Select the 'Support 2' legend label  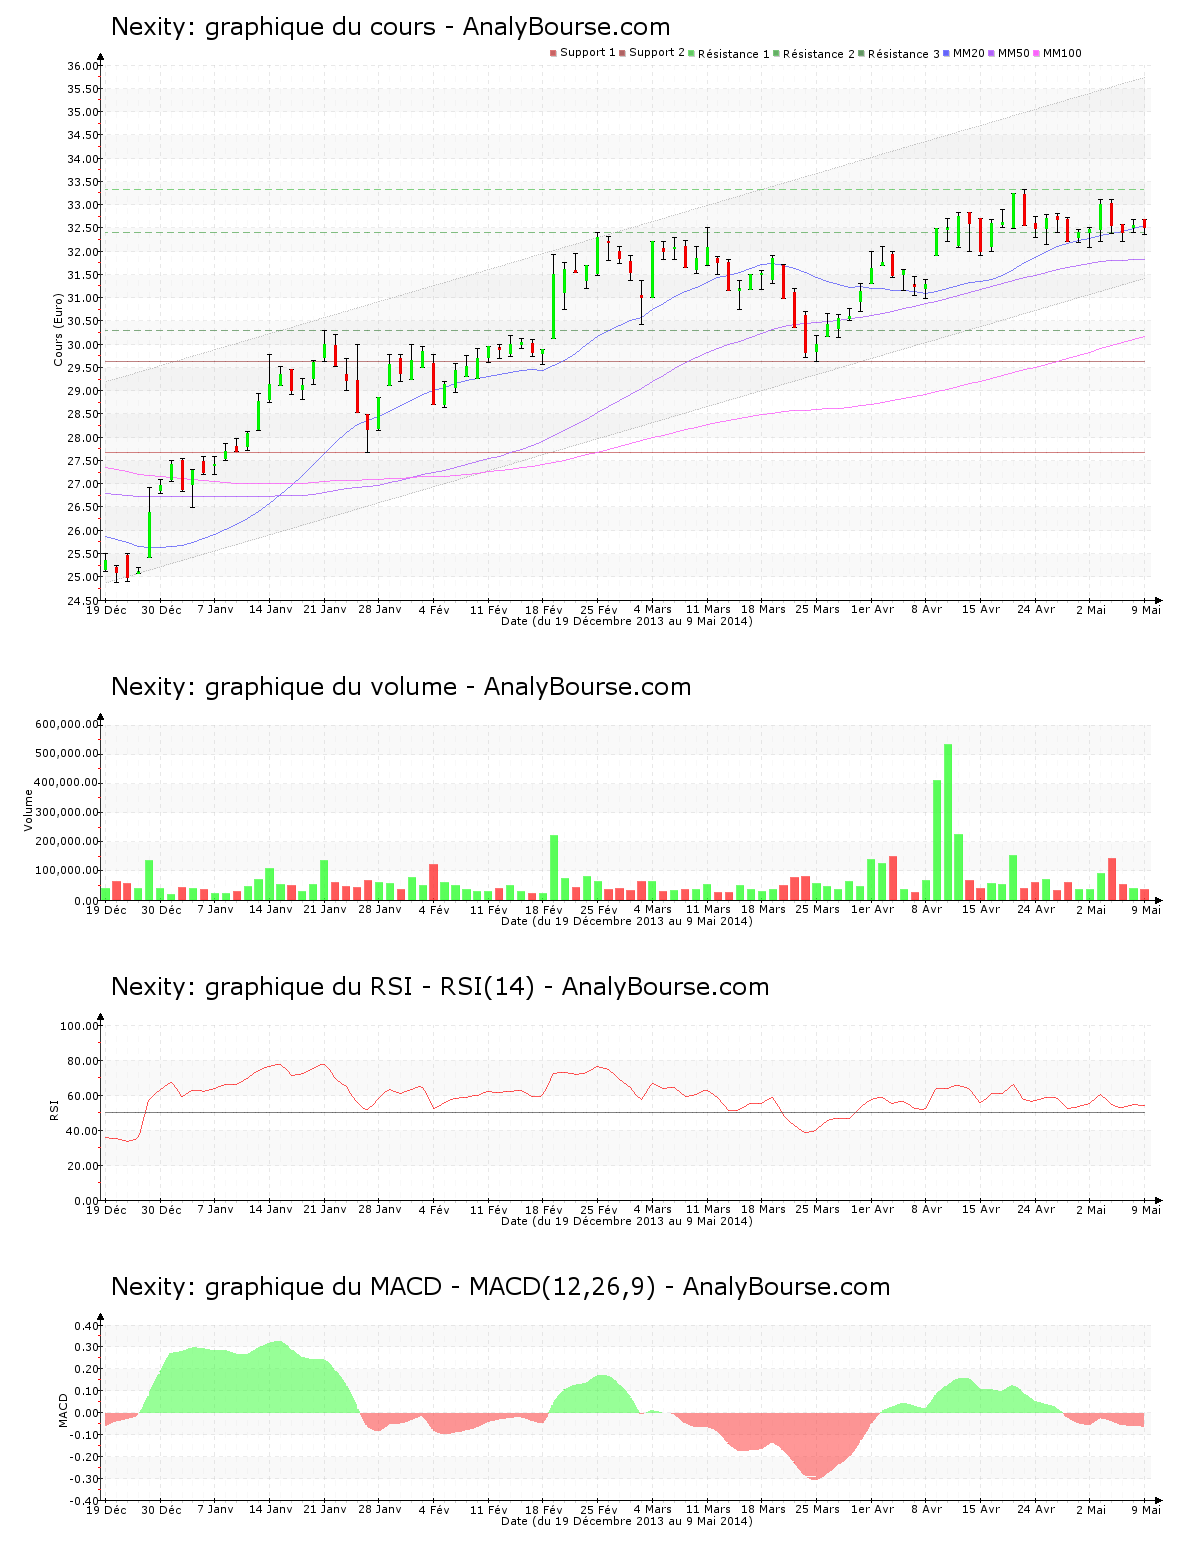tap(657, 53)
